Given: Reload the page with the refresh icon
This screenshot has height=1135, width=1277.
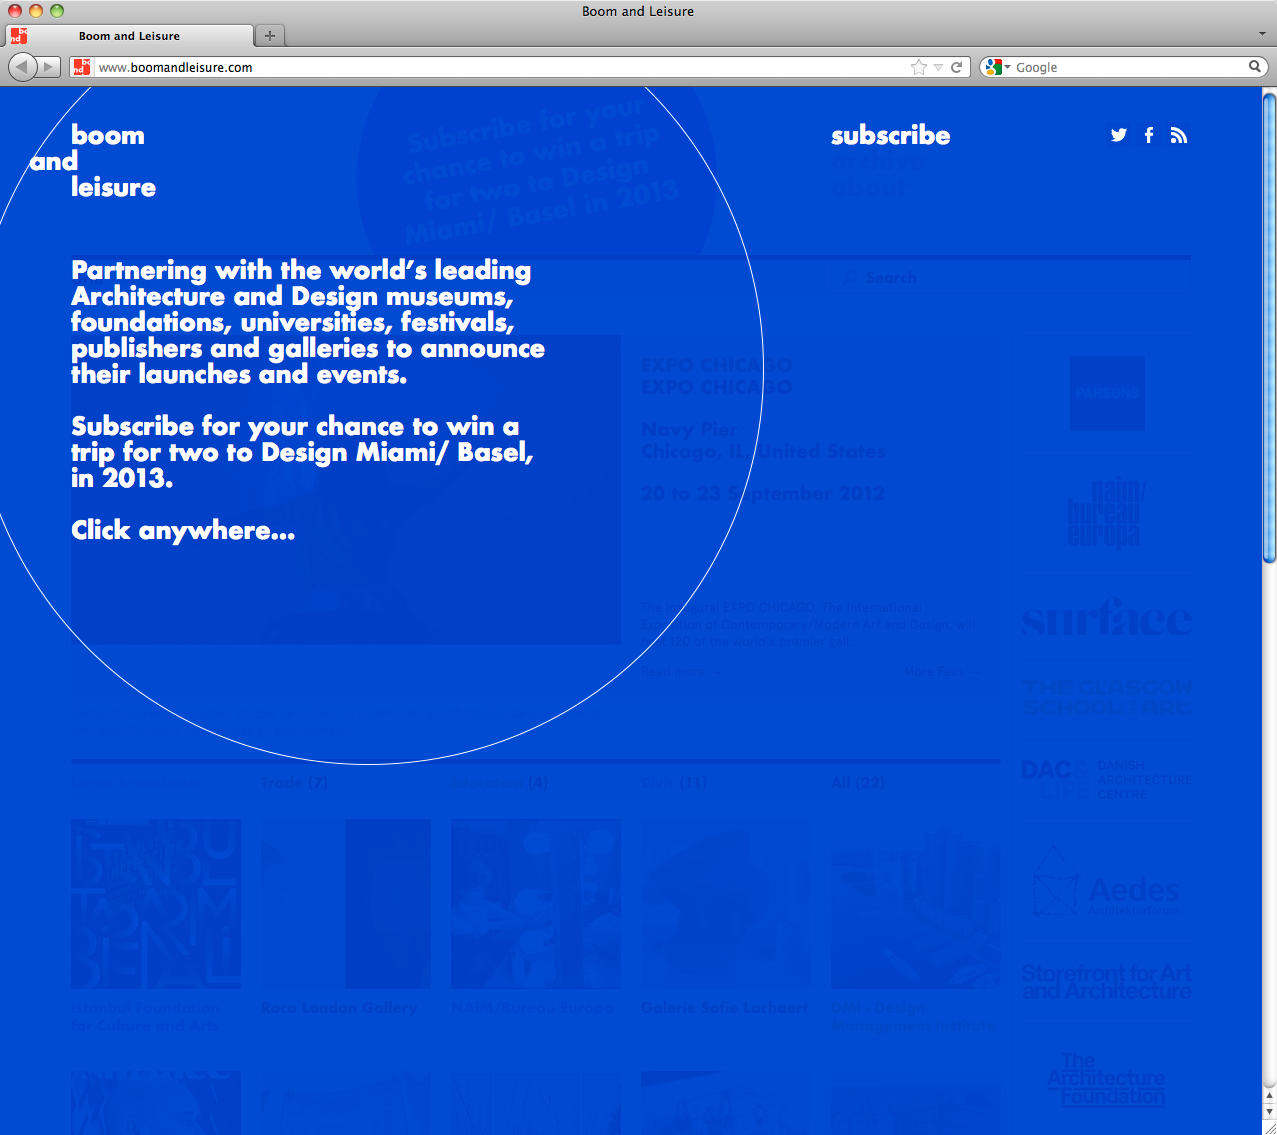Looking at the screenshot, I should pyautogui.click(x=957, y=67).
